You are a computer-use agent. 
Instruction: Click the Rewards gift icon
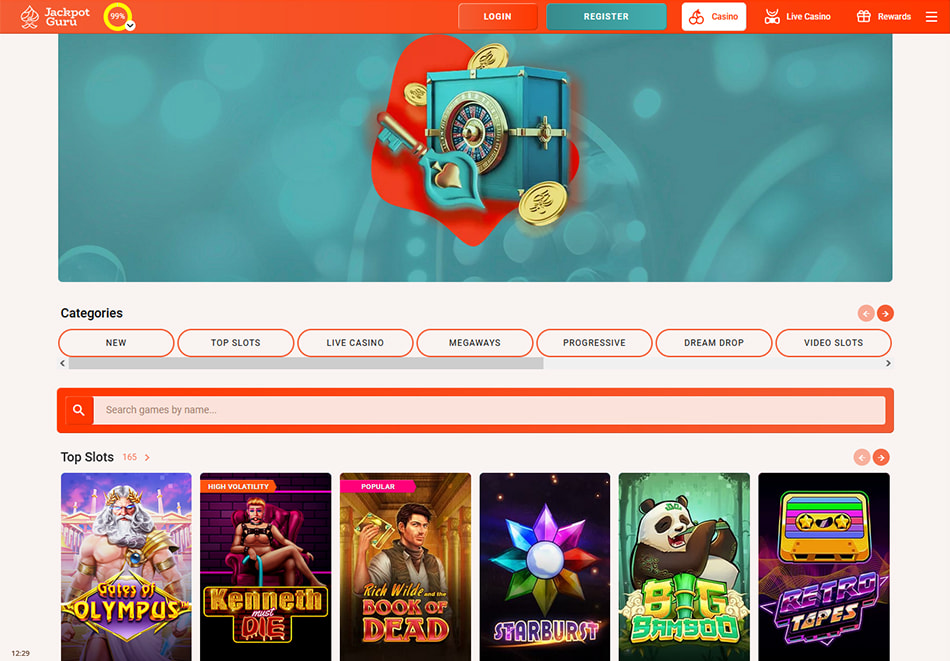pos(863,16)
